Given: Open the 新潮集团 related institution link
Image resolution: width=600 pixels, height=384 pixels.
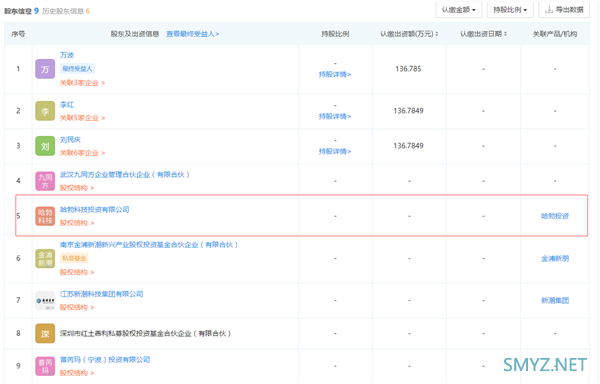Looking at the screenshot, I should pos(555,301).
